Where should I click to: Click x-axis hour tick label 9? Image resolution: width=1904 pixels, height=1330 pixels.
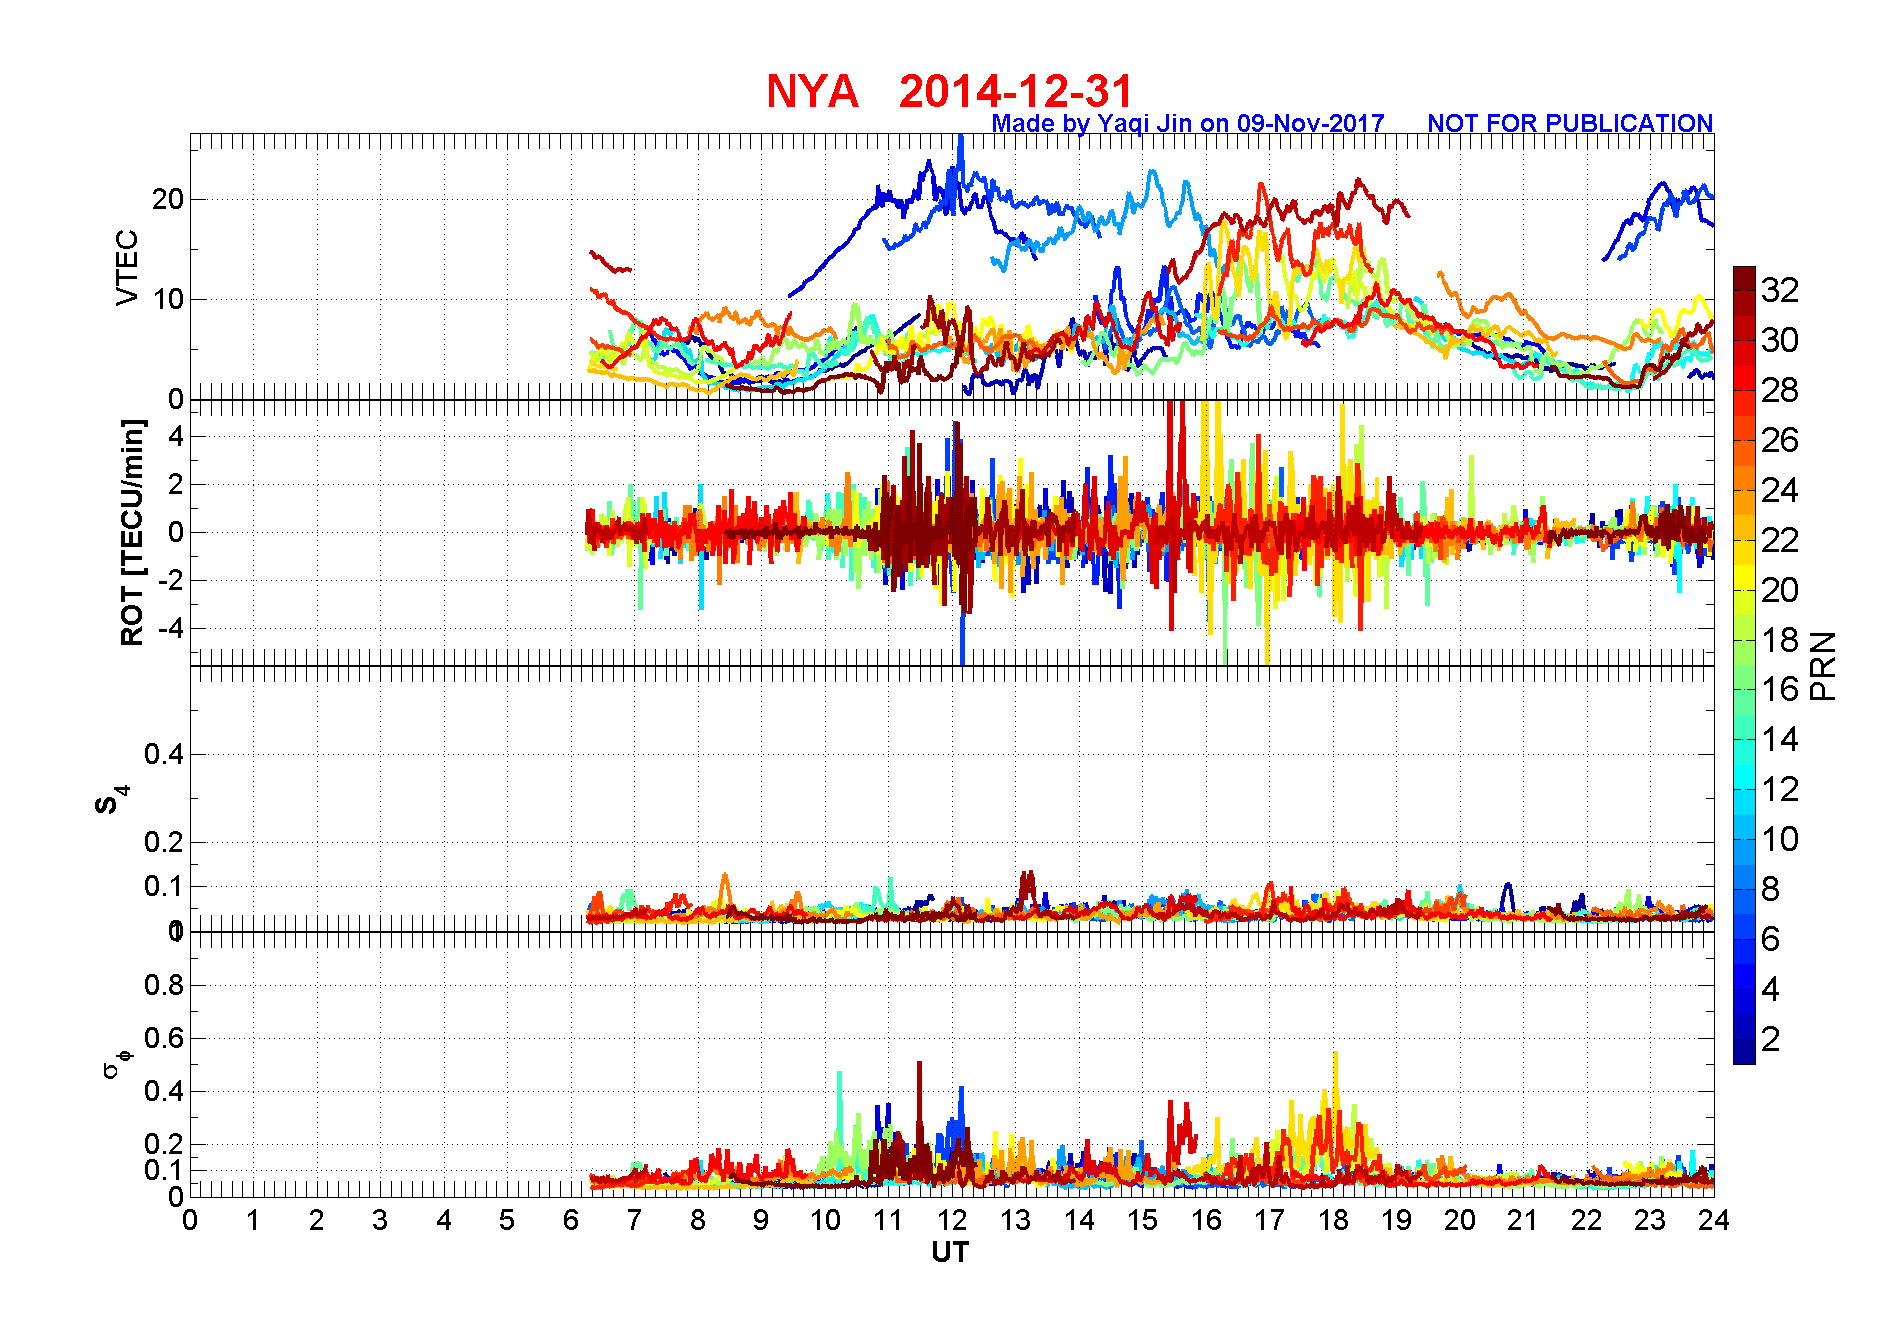tap(761, 1220)
